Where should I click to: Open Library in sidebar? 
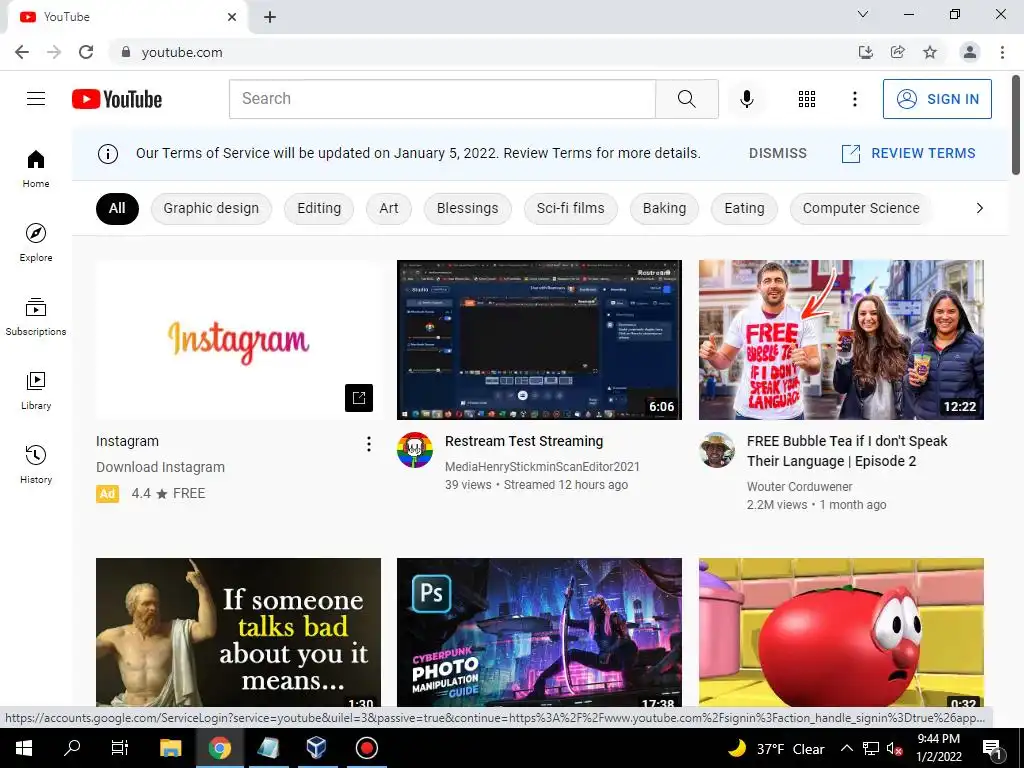tap(36, 391)
